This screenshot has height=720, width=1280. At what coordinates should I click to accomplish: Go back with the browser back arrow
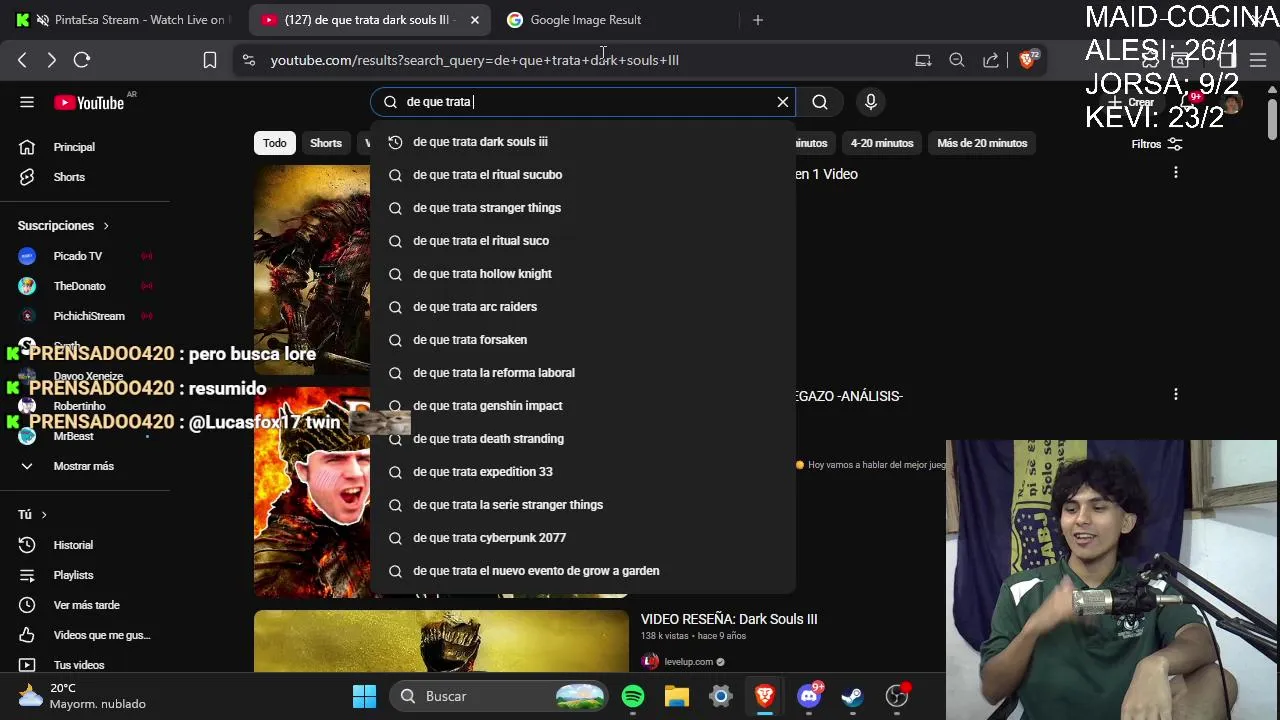pos(22,60)
